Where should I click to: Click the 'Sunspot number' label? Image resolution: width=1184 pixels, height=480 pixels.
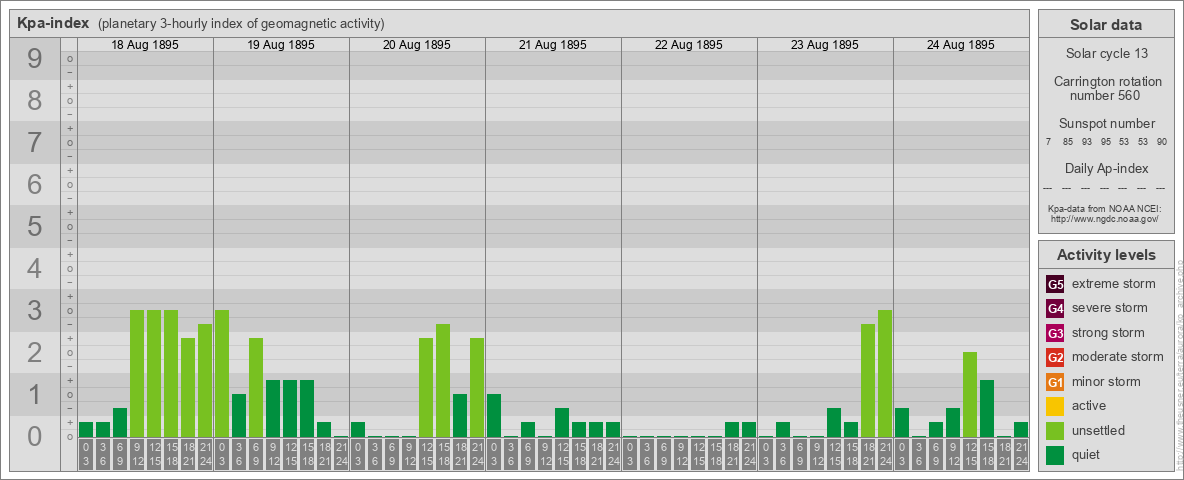pos(1107,124)
